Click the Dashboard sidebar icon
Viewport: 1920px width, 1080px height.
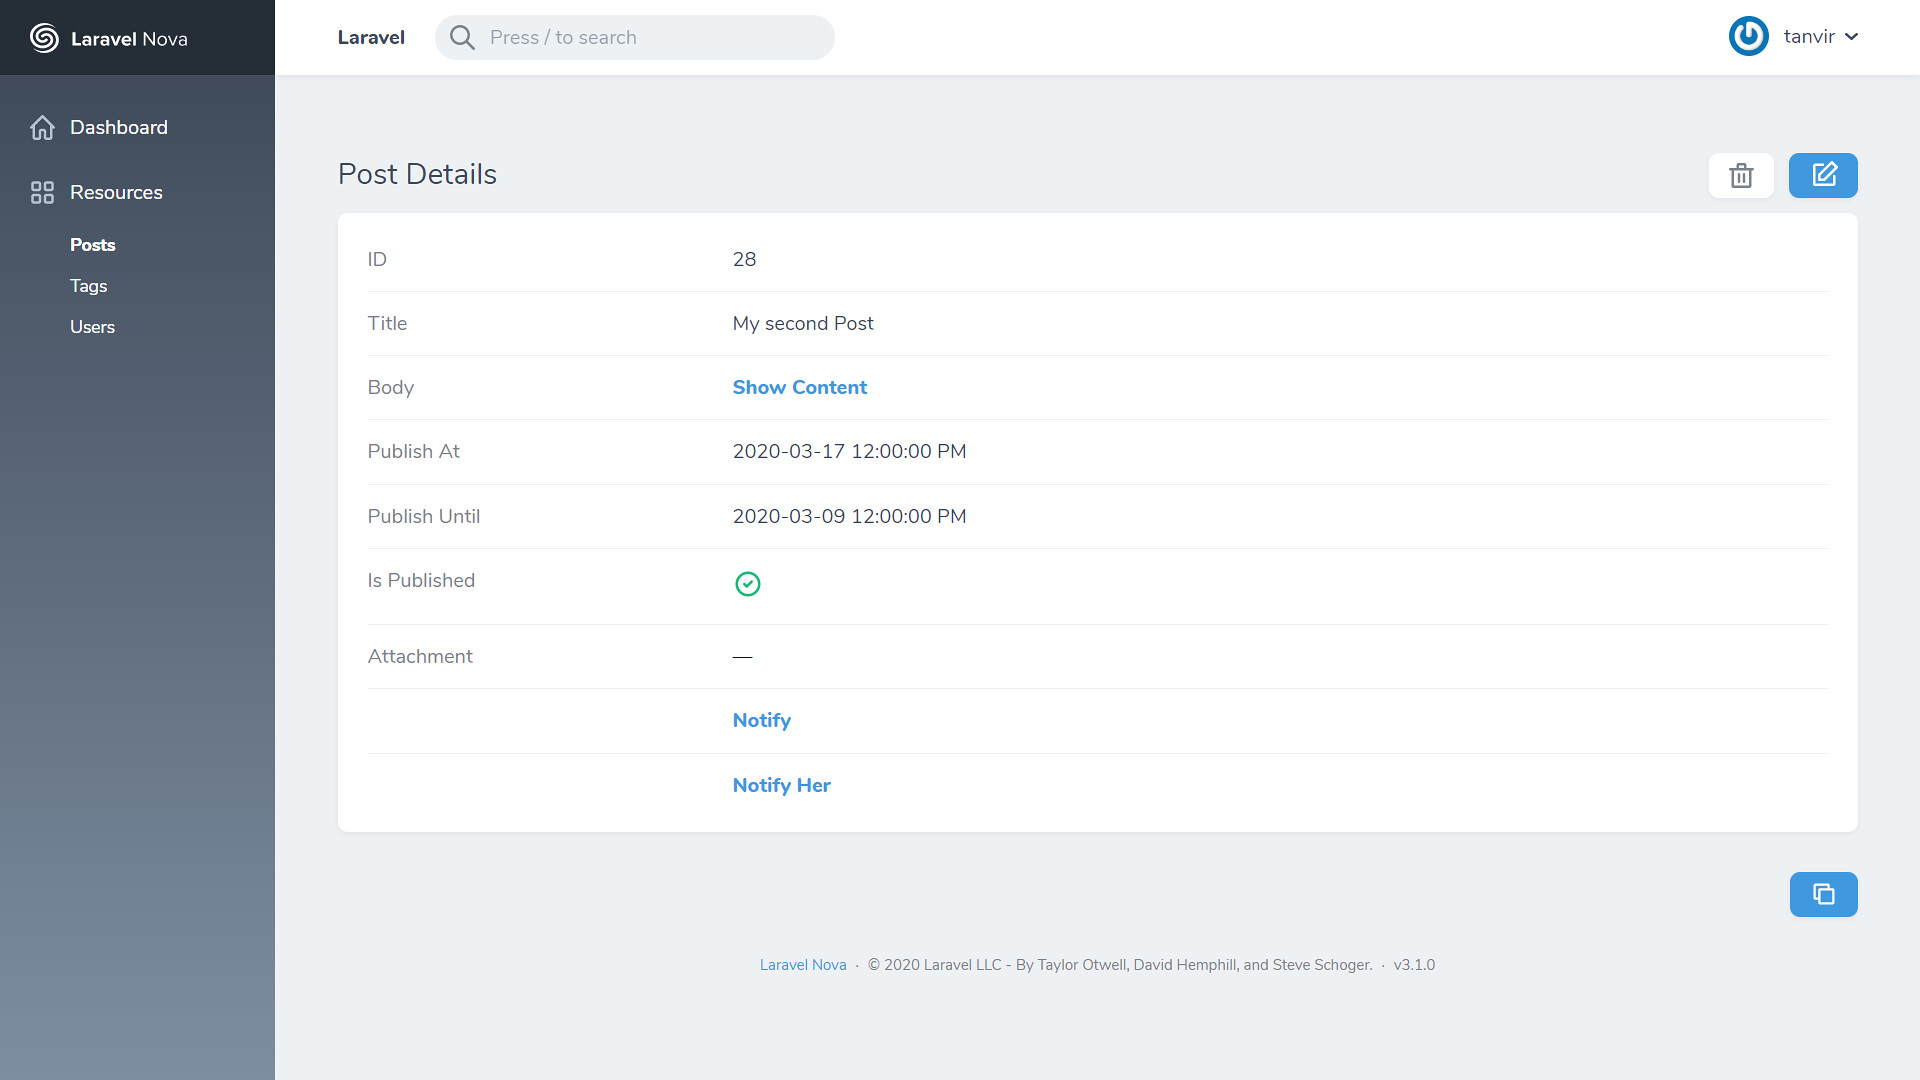pos(41,127)
